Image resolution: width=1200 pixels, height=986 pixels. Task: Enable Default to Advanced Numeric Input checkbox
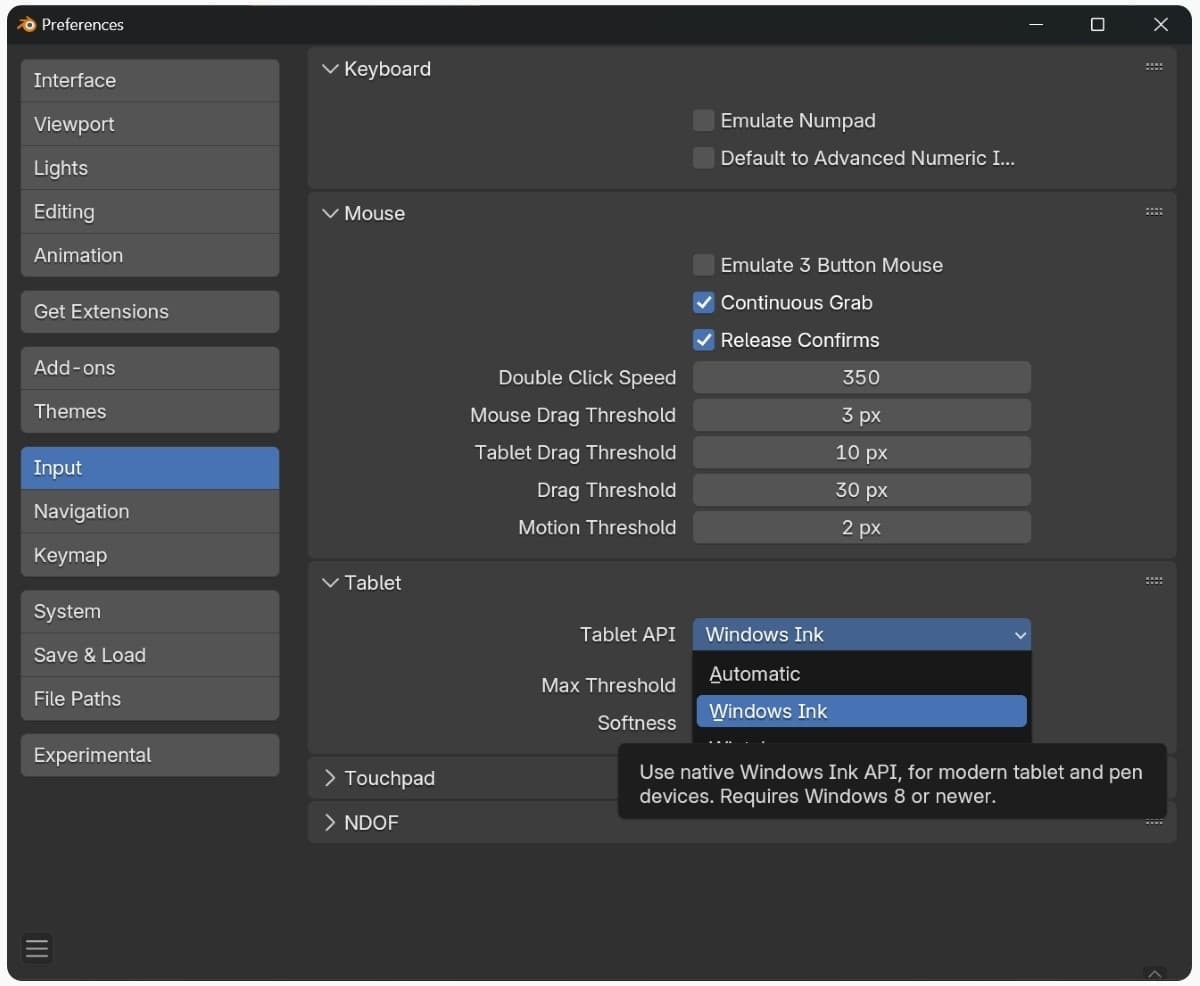coord(704,158)
